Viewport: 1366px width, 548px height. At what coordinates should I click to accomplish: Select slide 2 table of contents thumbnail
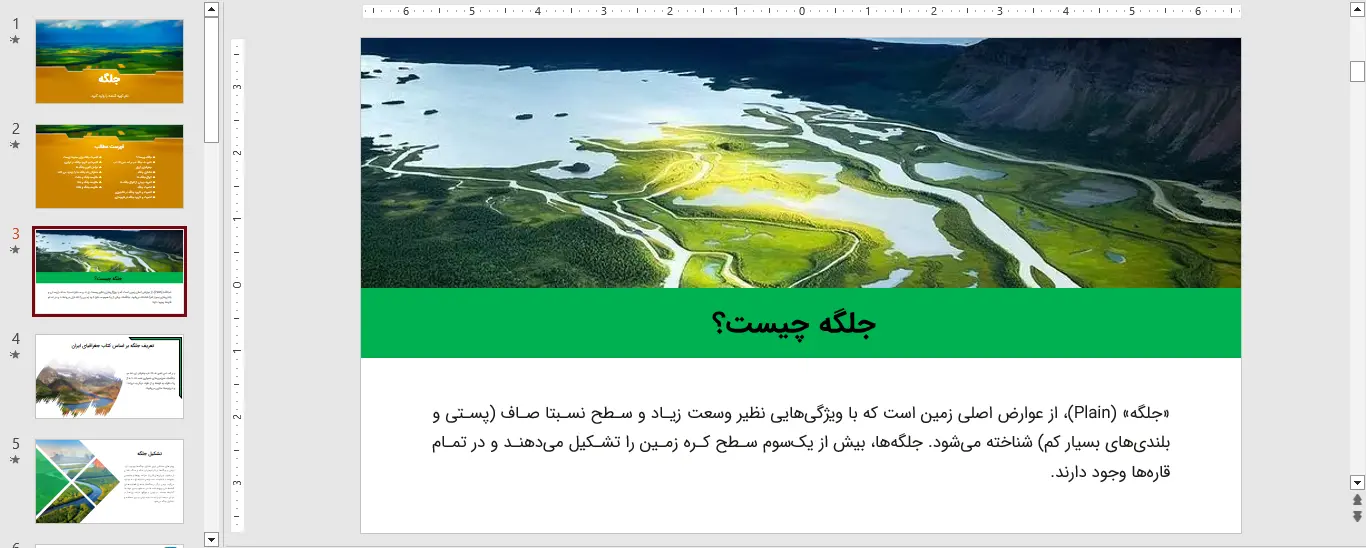pyautogui.click(x=110, y=166)
